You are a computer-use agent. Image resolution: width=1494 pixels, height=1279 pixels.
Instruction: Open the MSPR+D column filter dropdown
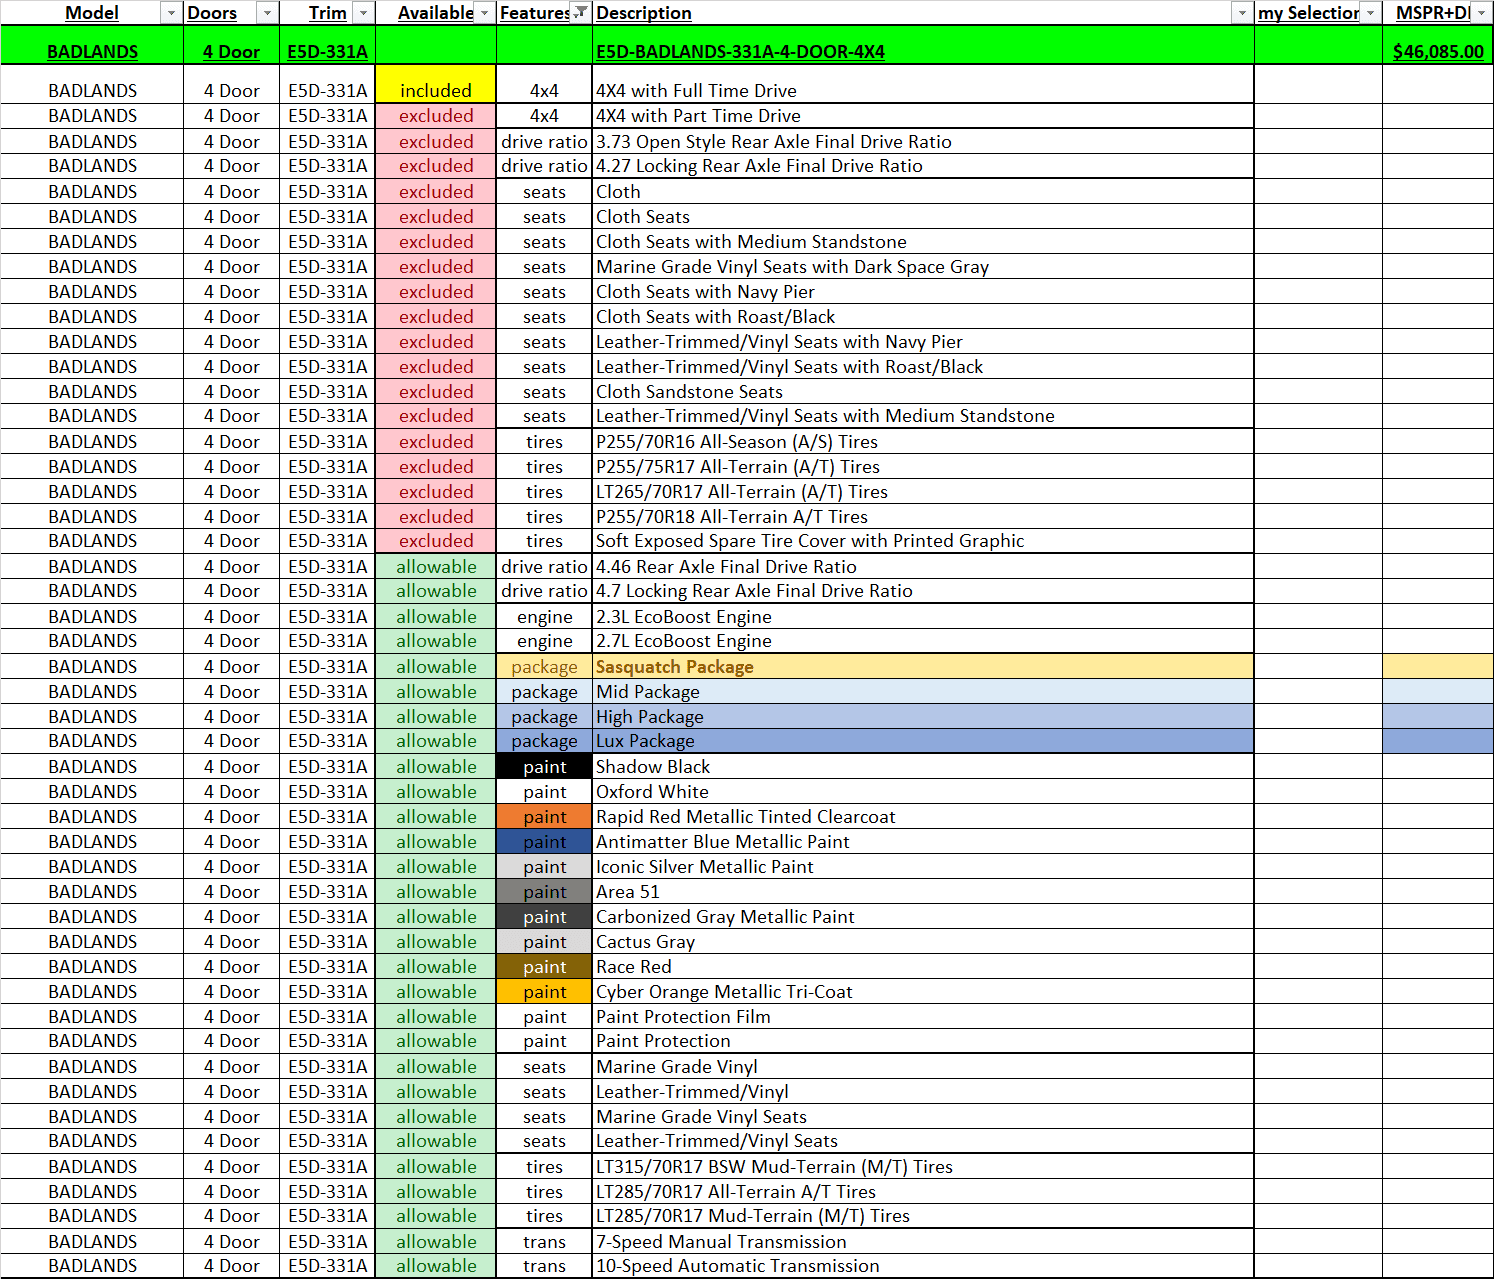click(1481, 13)
